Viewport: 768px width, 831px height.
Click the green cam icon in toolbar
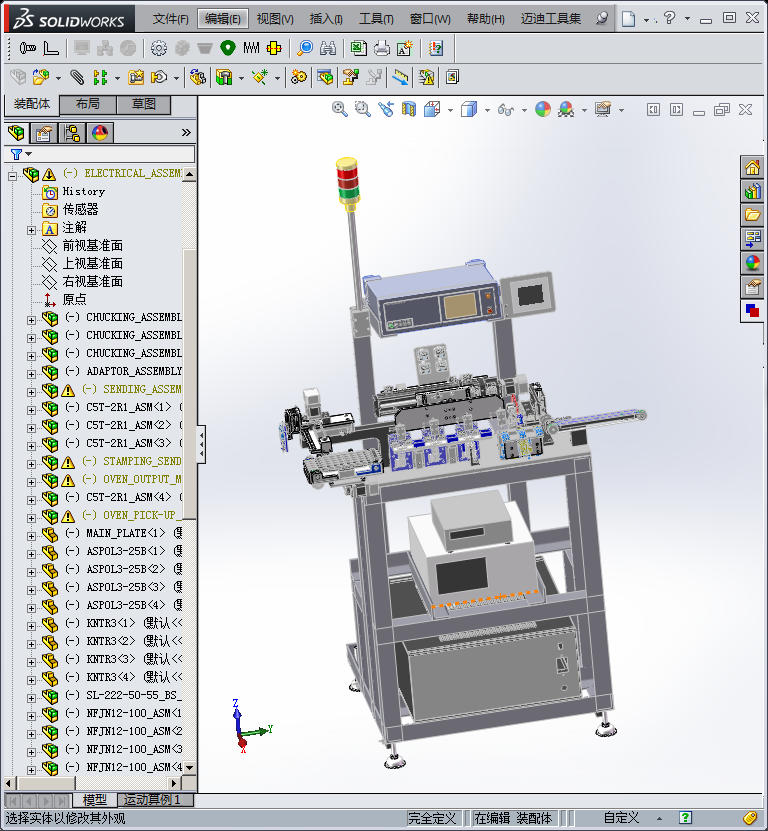(228, 48)
